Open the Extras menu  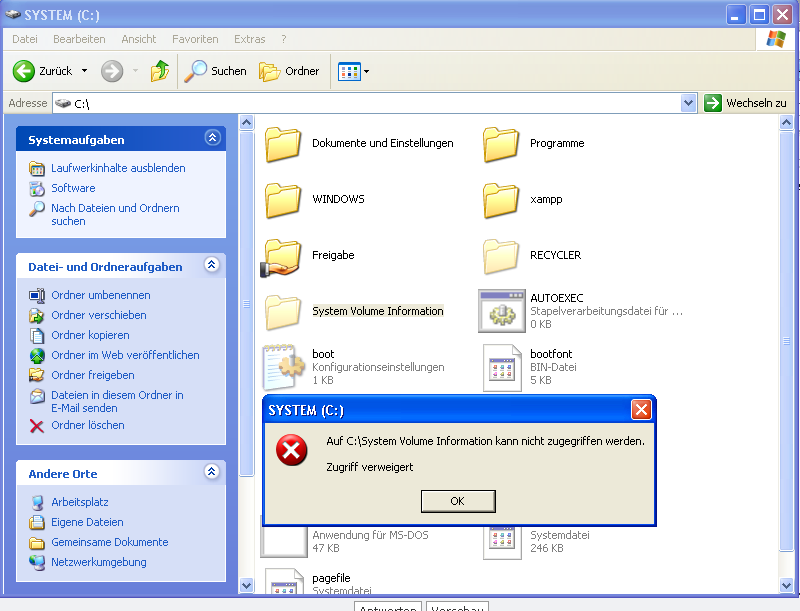[x=249, y=39]
